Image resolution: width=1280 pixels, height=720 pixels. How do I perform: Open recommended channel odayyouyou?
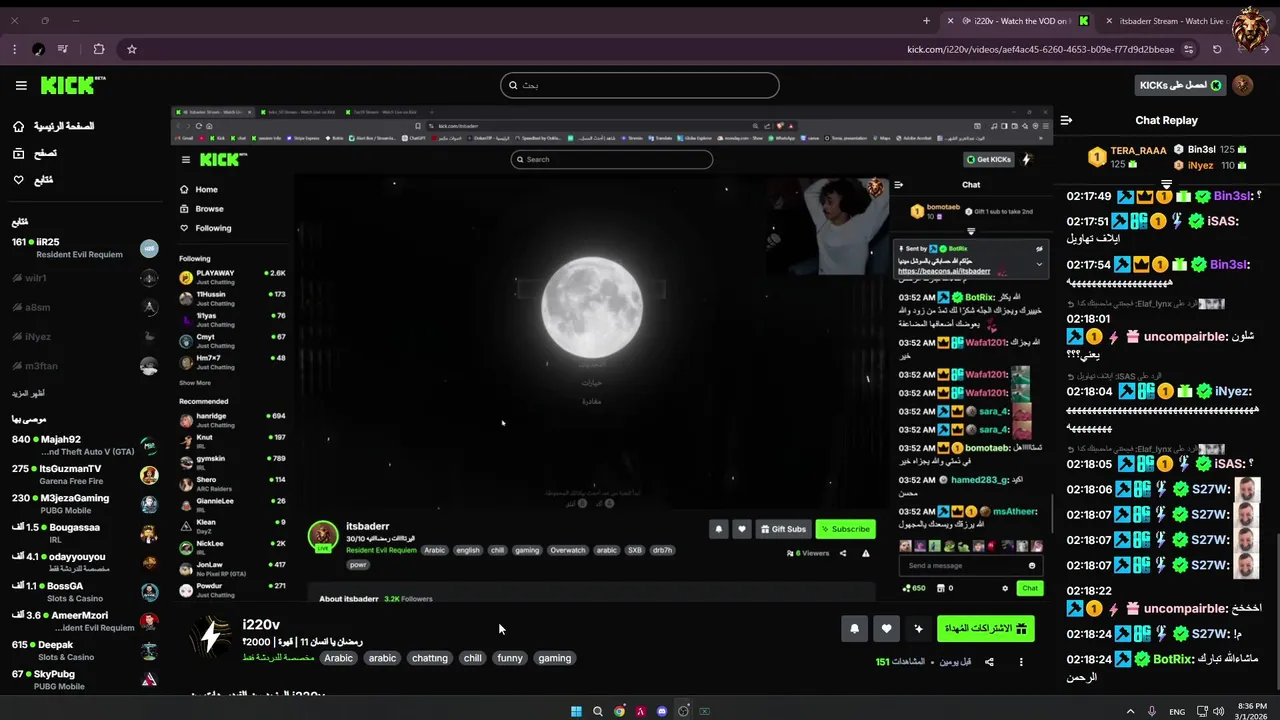pos(84,562)
